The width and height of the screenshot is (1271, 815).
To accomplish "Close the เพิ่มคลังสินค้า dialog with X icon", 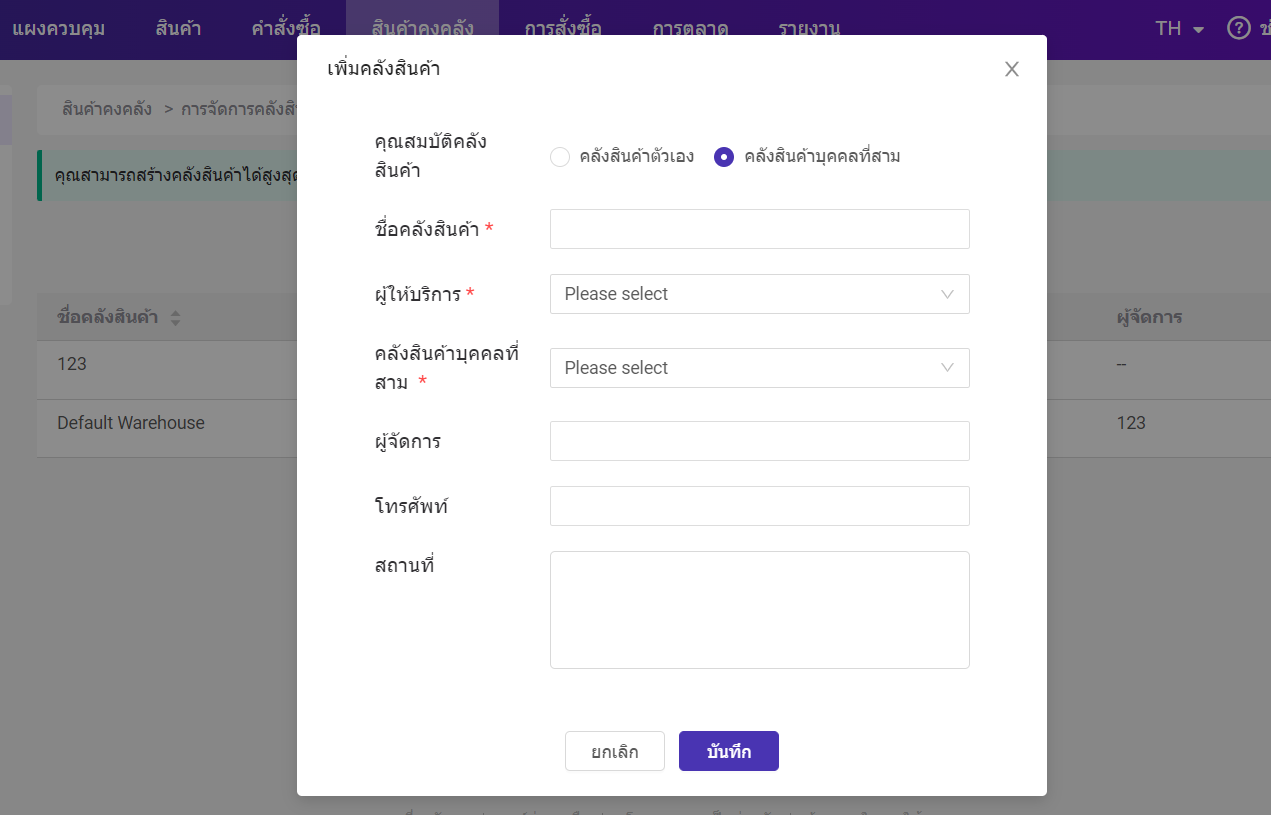I will pyautogui.click(x=1012, y=69).
